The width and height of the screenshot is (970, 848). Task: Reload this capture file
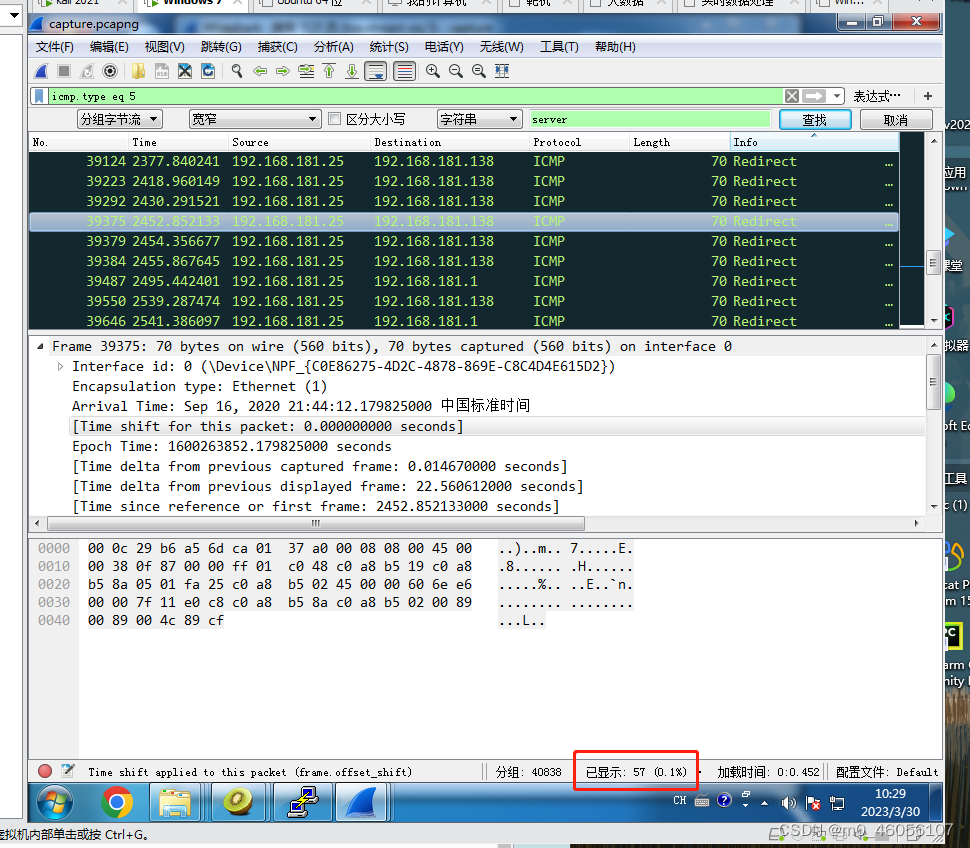(207, 71)
